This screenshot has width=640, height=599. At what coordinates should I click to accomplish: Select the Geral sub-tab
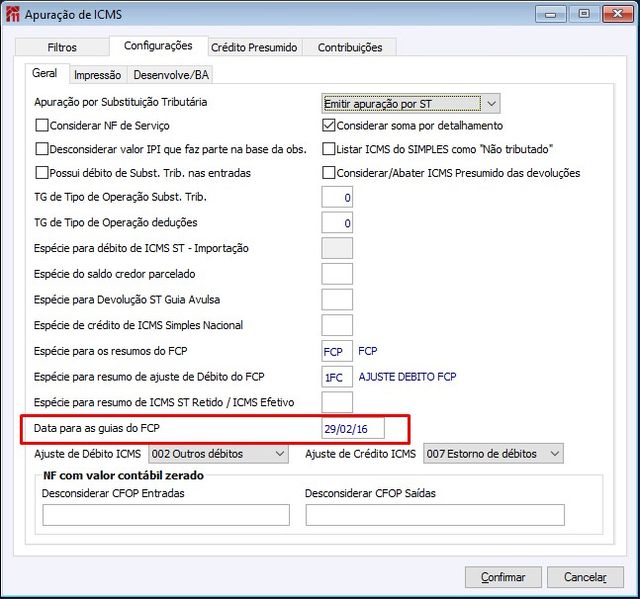click(45, 73)
